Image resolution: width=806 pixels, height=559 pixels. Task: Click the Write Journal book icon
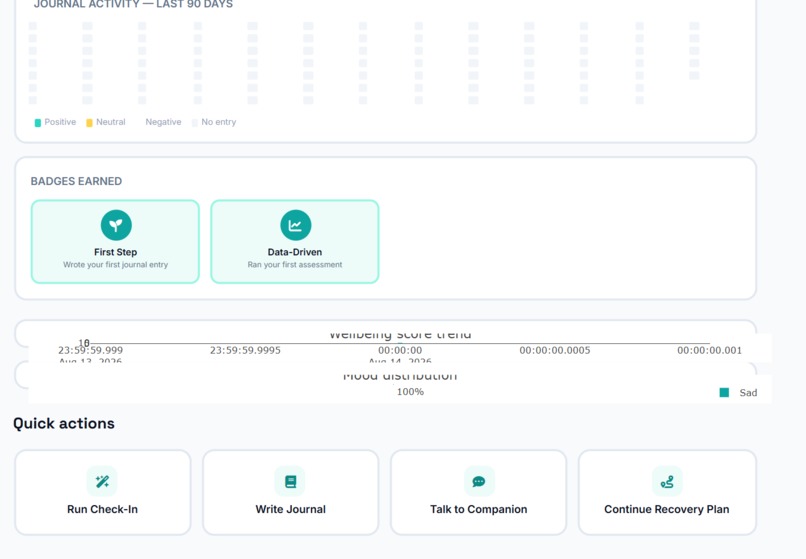(x=290, y=481)
